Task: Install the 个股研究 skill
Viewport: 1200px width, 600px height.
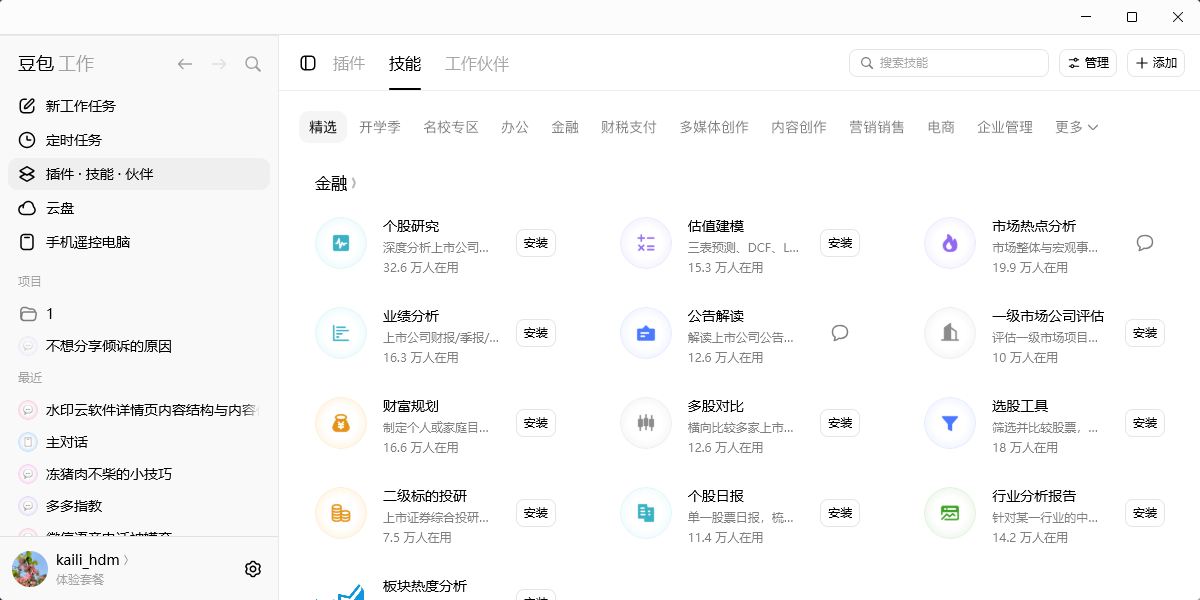Action: coord(536,243)
